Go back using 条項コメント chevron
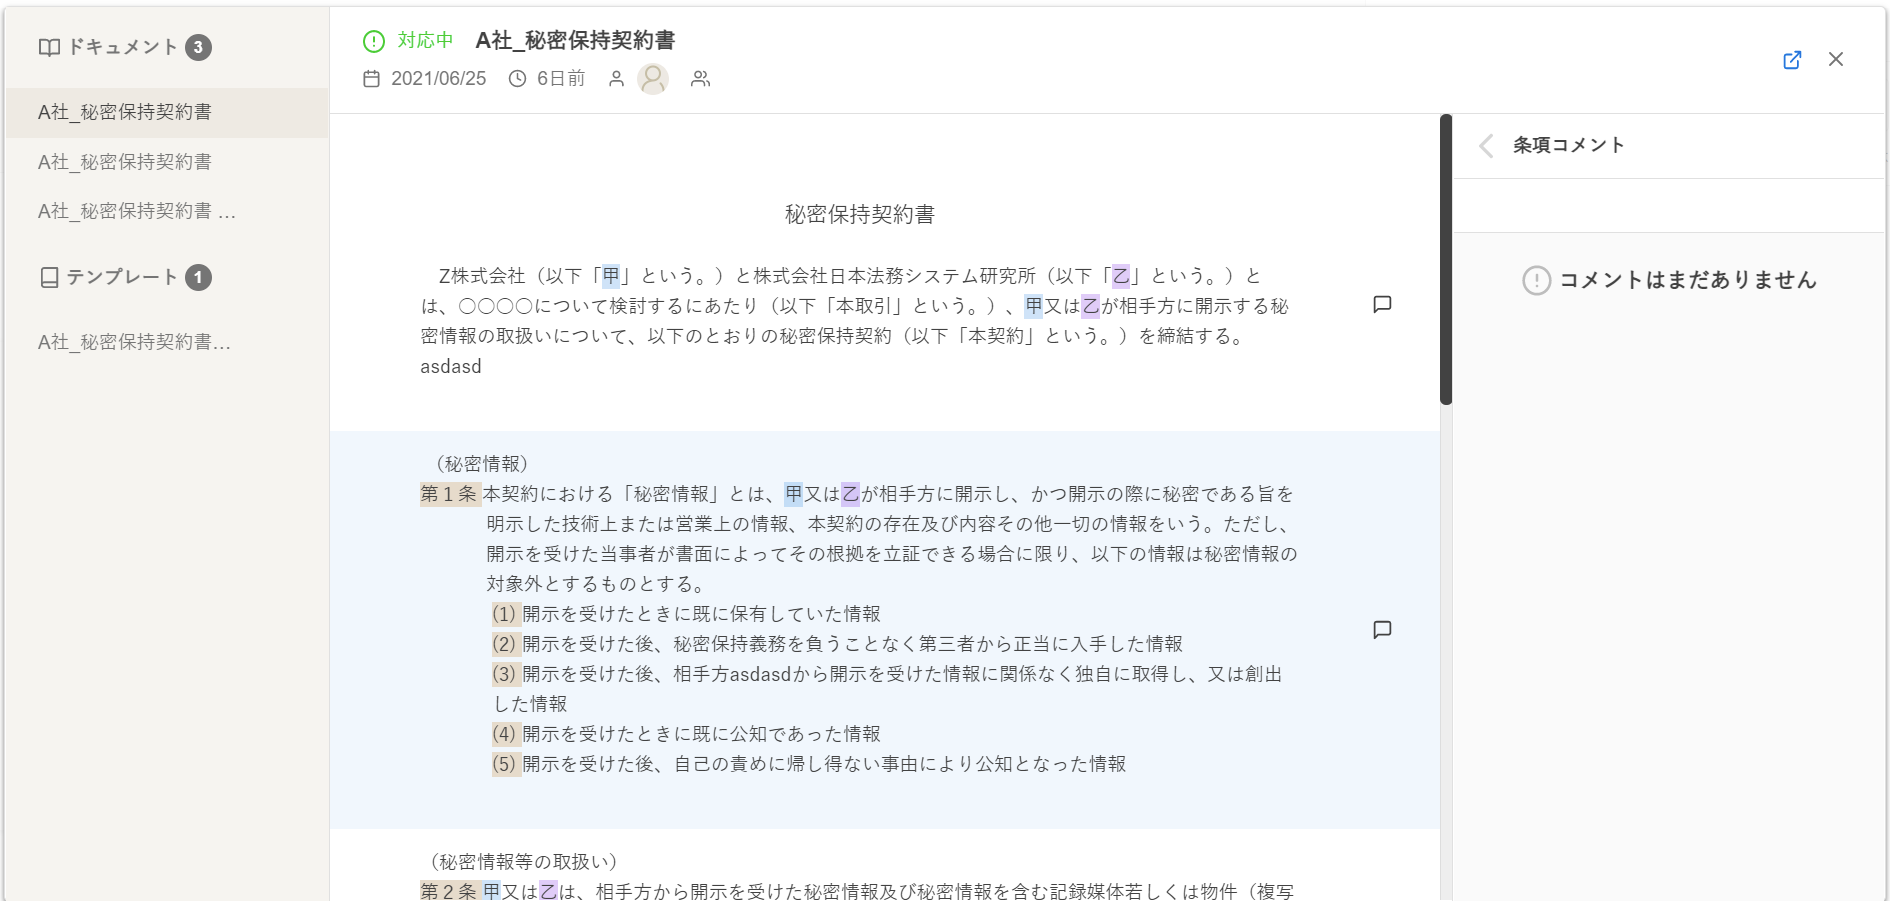 (1486, 146)
